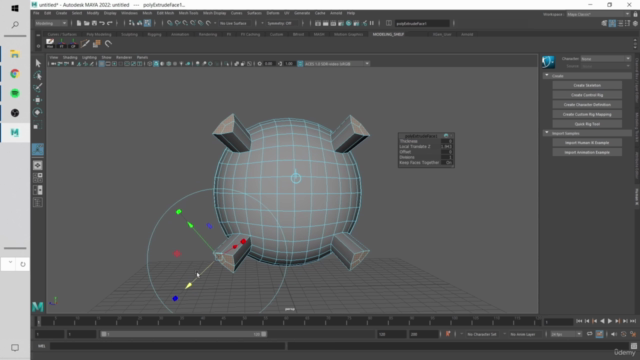Click the Play Backwards button
640x360 pixels.
click(602, 321)
